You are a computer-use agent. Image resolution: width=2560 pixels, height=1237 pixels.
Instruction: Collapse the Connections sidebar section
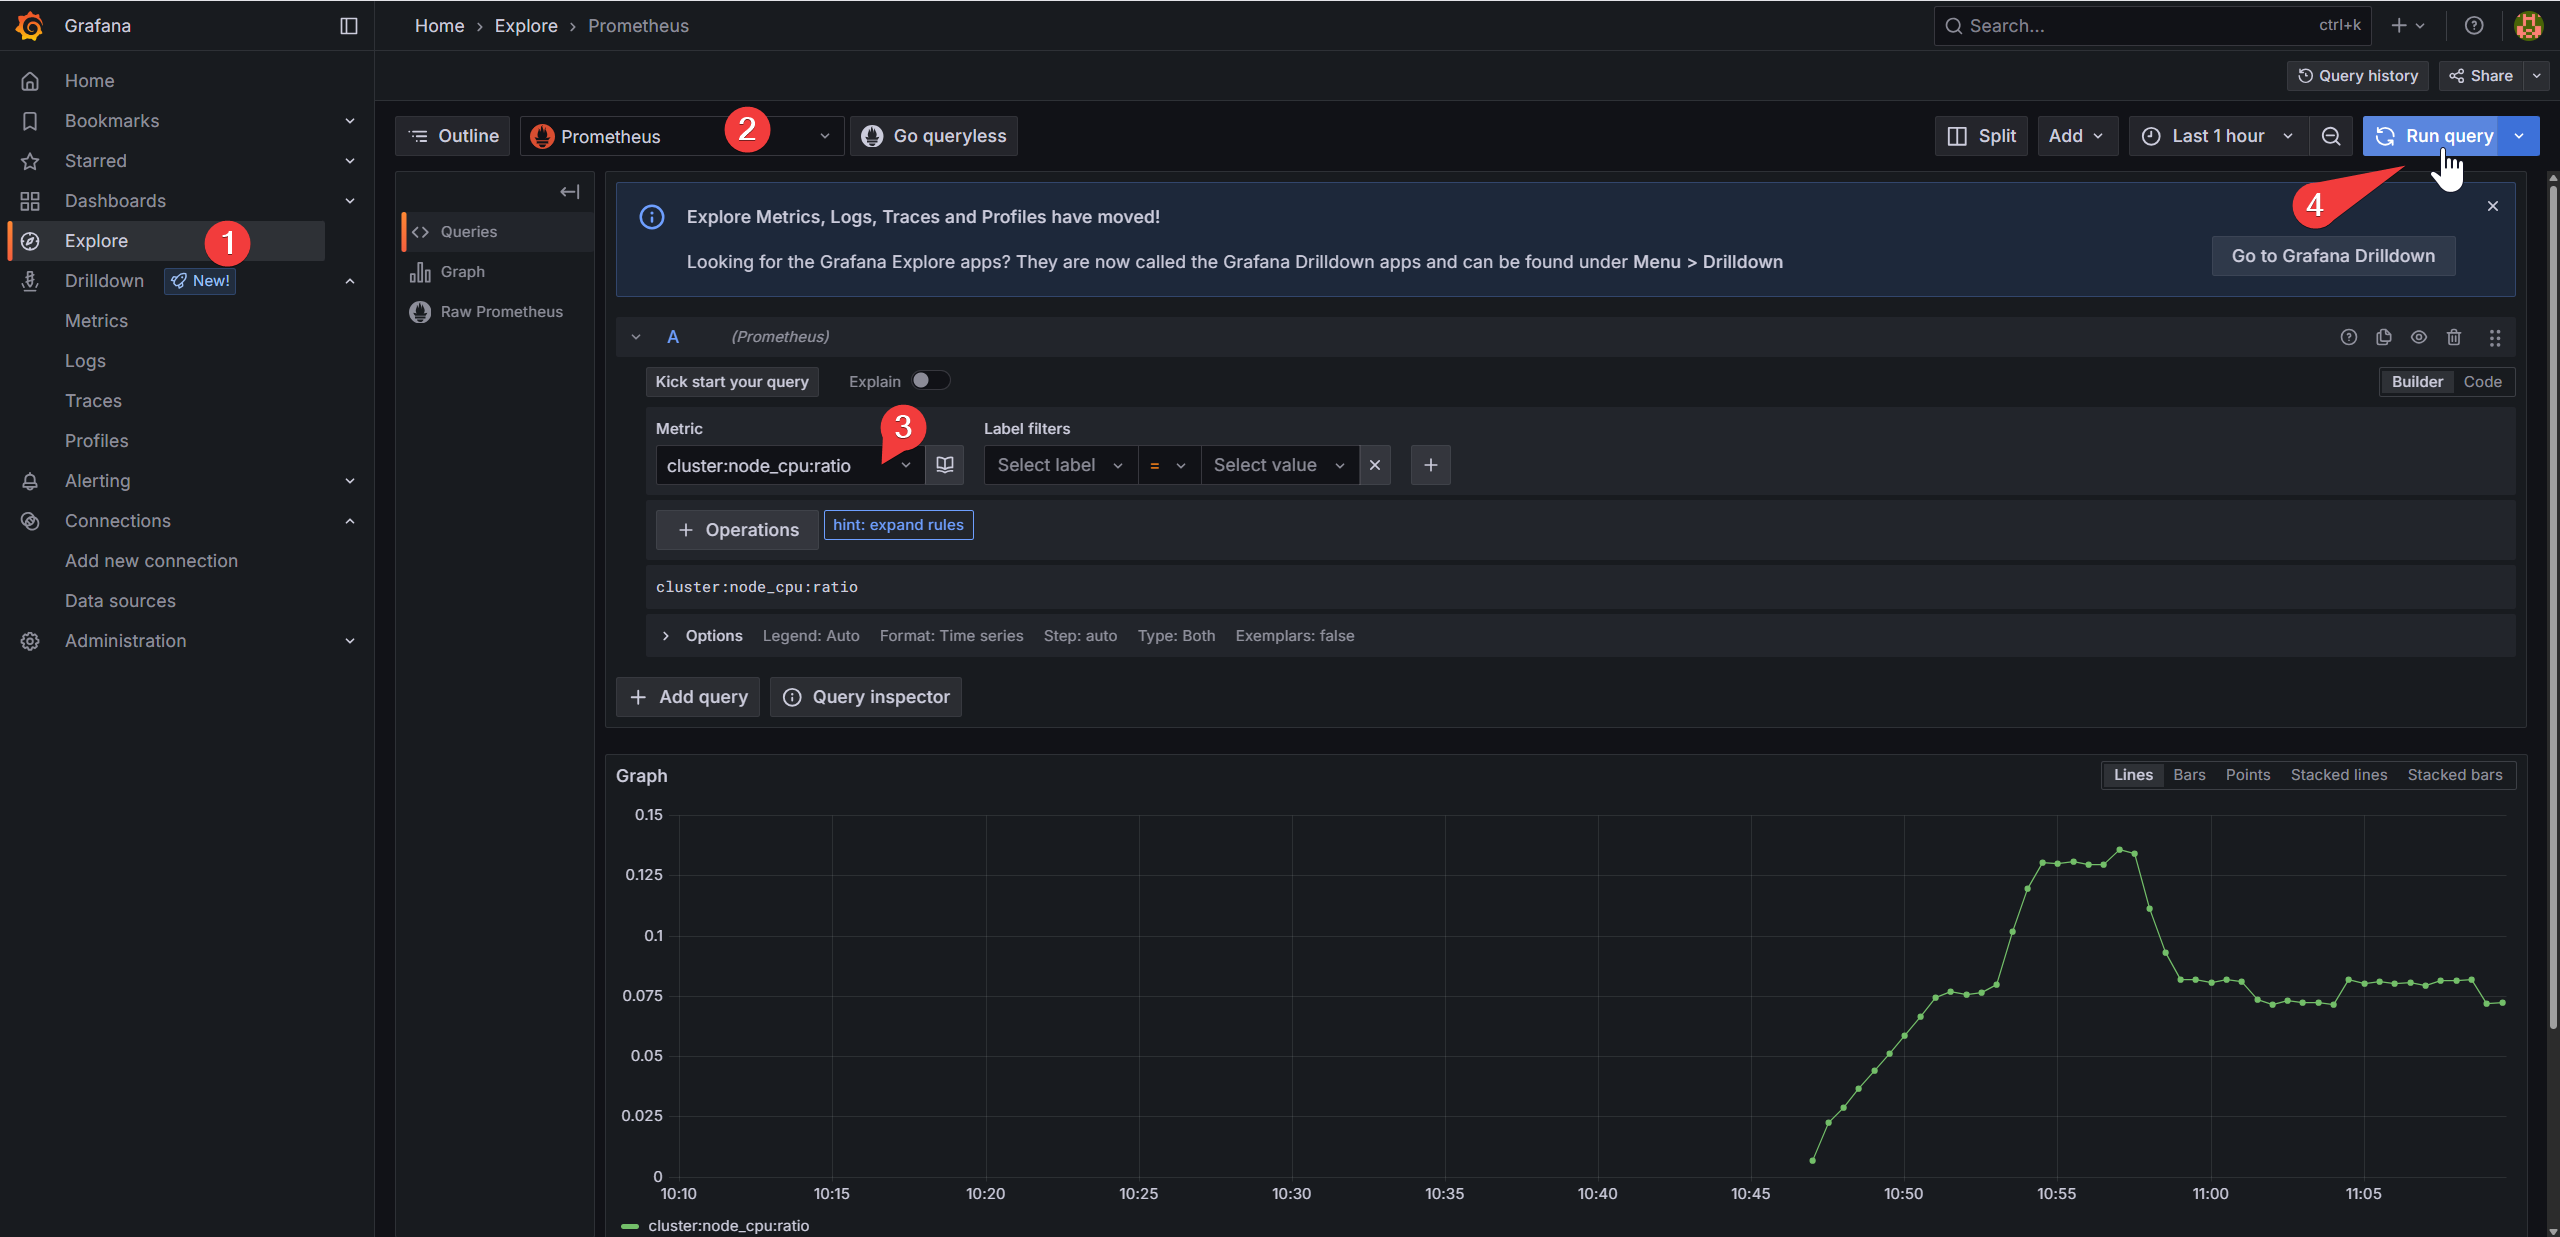click(350, 521)
